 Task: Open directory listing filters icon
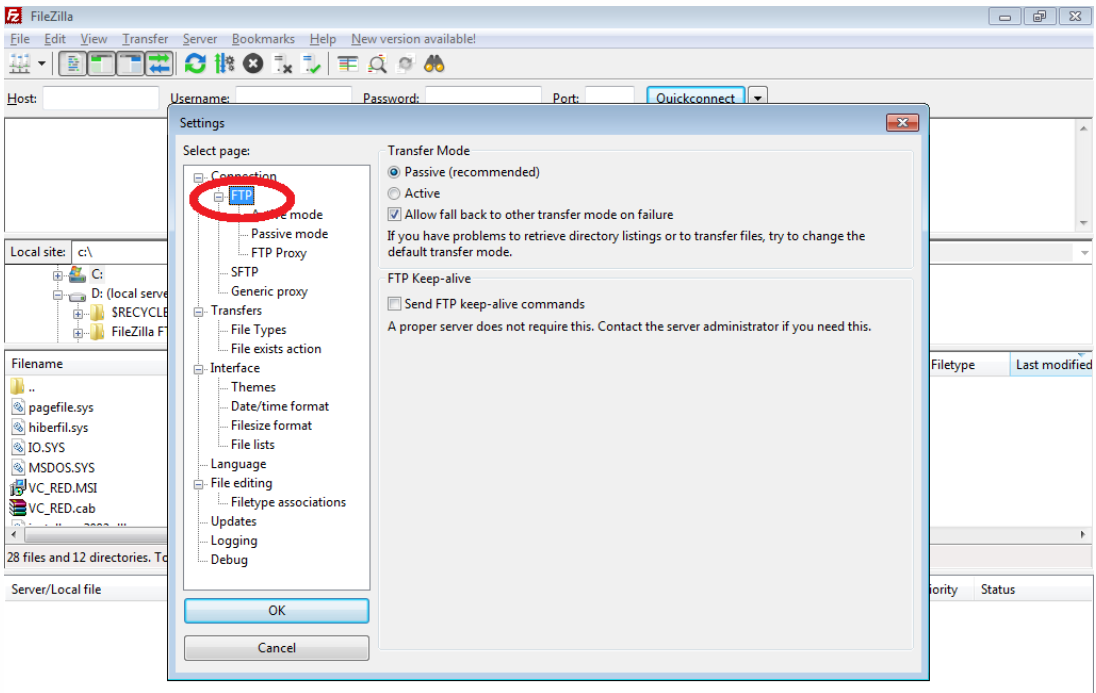[347, 64]
